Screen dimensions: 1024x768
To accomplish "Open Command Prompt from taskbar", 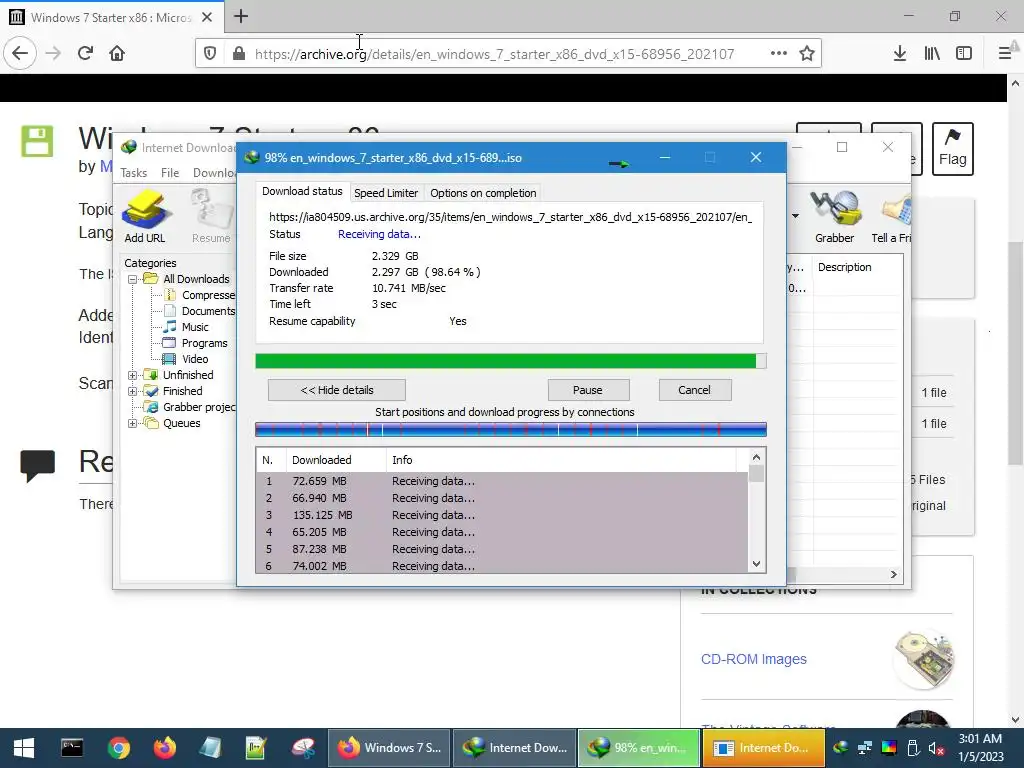I will click(x=72, y=748).
